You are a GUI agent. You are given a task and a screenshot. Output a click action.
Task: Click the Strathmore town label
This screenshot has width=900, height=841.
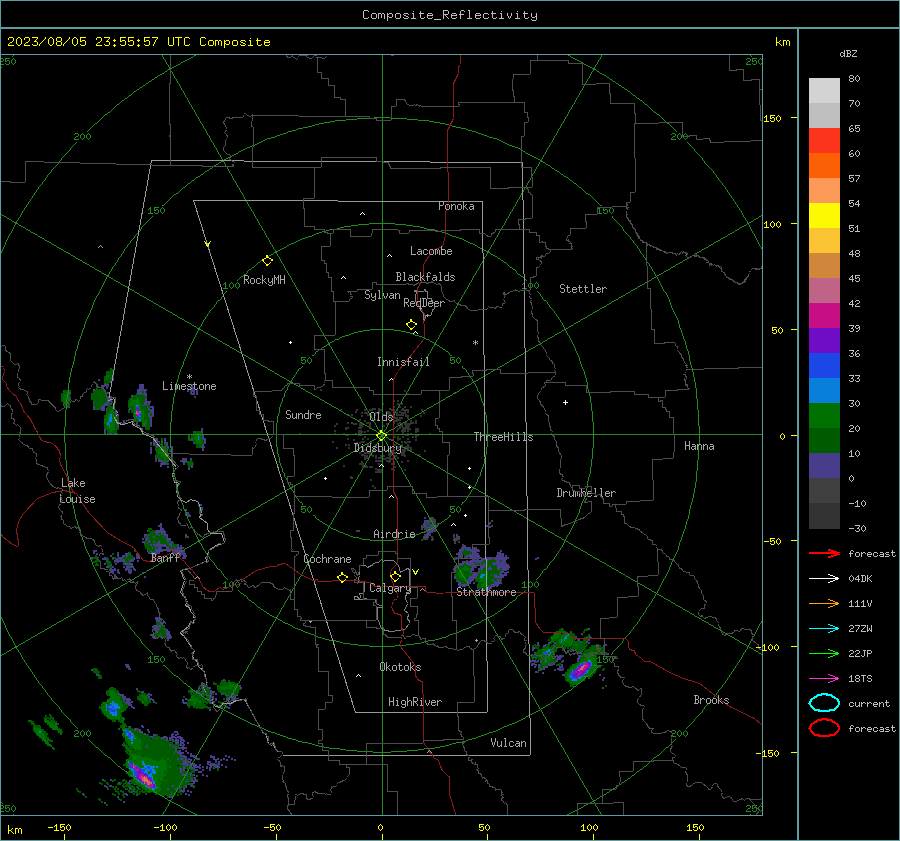coord(487,592)
